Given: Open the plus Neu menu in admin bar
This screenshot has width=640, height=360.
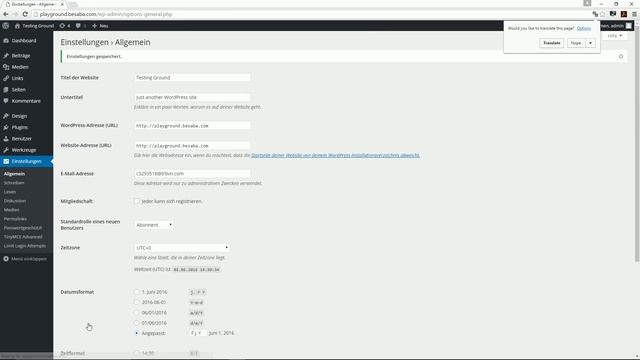Looking at the screenshot, I should (x=100, y=26).
